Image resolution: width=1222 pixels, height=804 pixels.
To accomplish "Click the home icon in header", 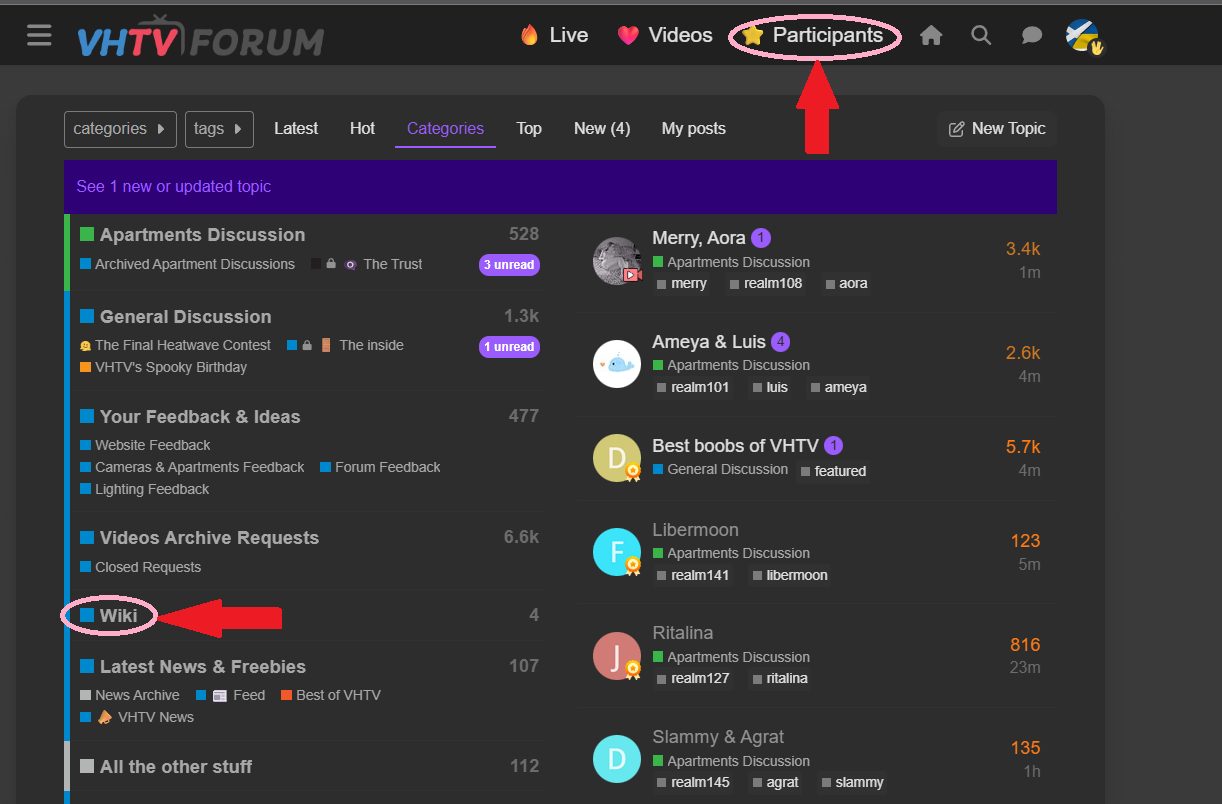I will [931, 36].
